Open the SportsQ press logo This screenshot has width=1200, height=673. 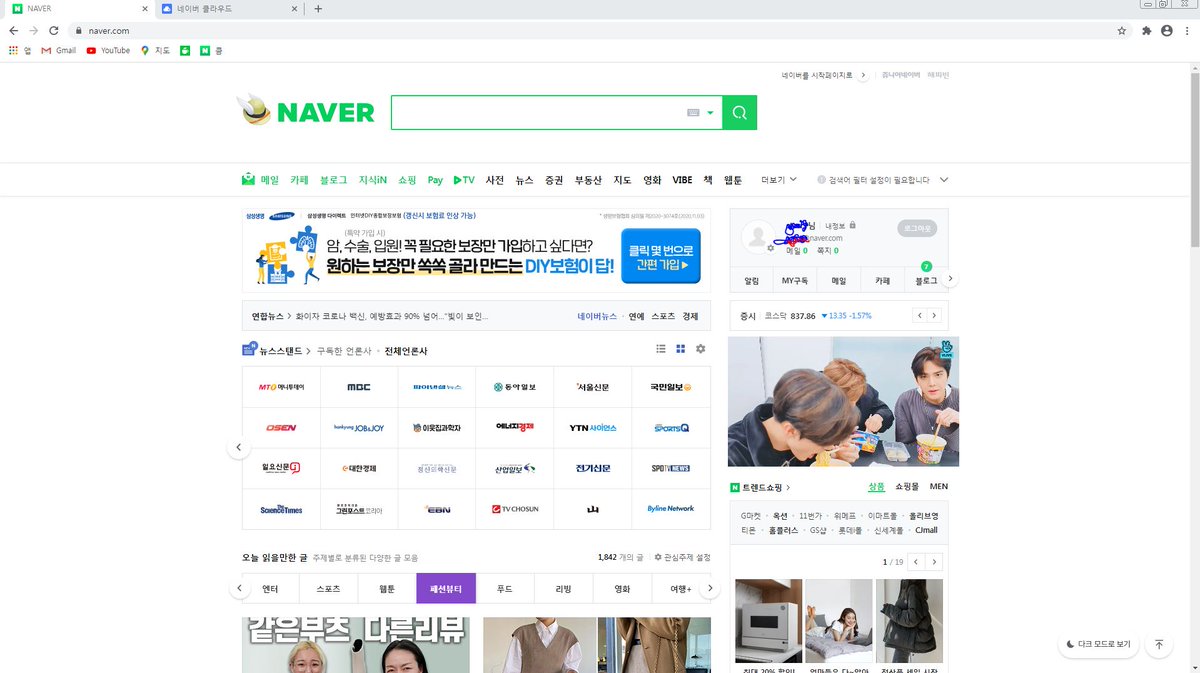pos(671,428)
